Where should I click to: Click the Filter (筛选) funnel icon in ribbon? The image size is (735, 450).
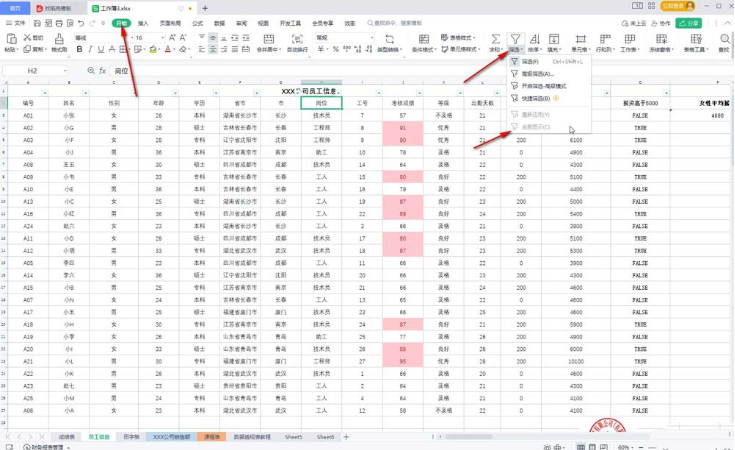point(516,38)
